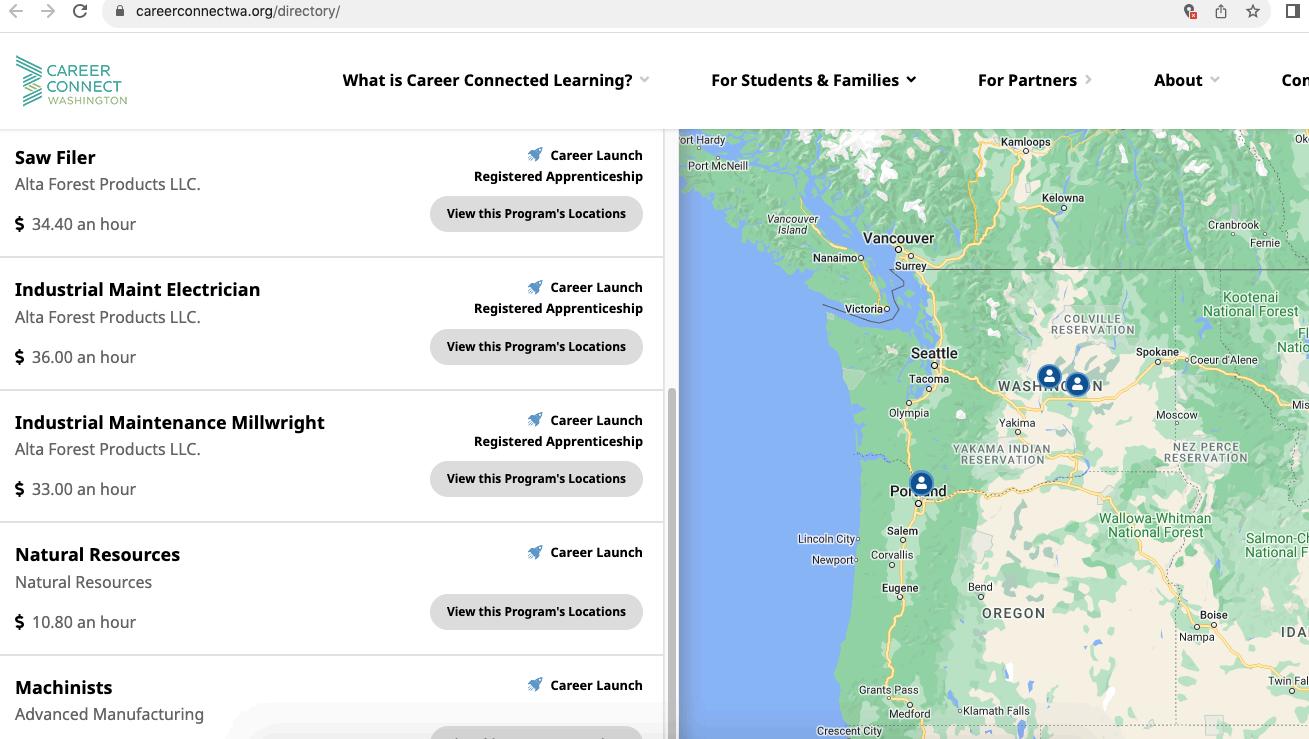1309x739 pixels.
Task: Open the Industrial Maintenance Millwright listing title
Action: [170, 422]
